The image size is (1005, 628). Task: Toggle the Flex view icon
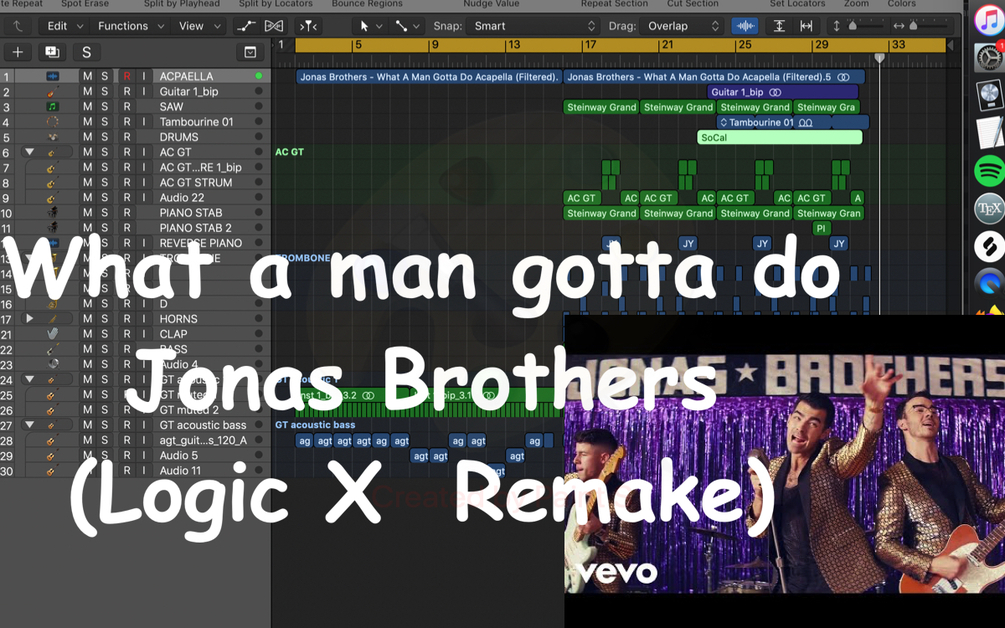(x=274, y=26)
